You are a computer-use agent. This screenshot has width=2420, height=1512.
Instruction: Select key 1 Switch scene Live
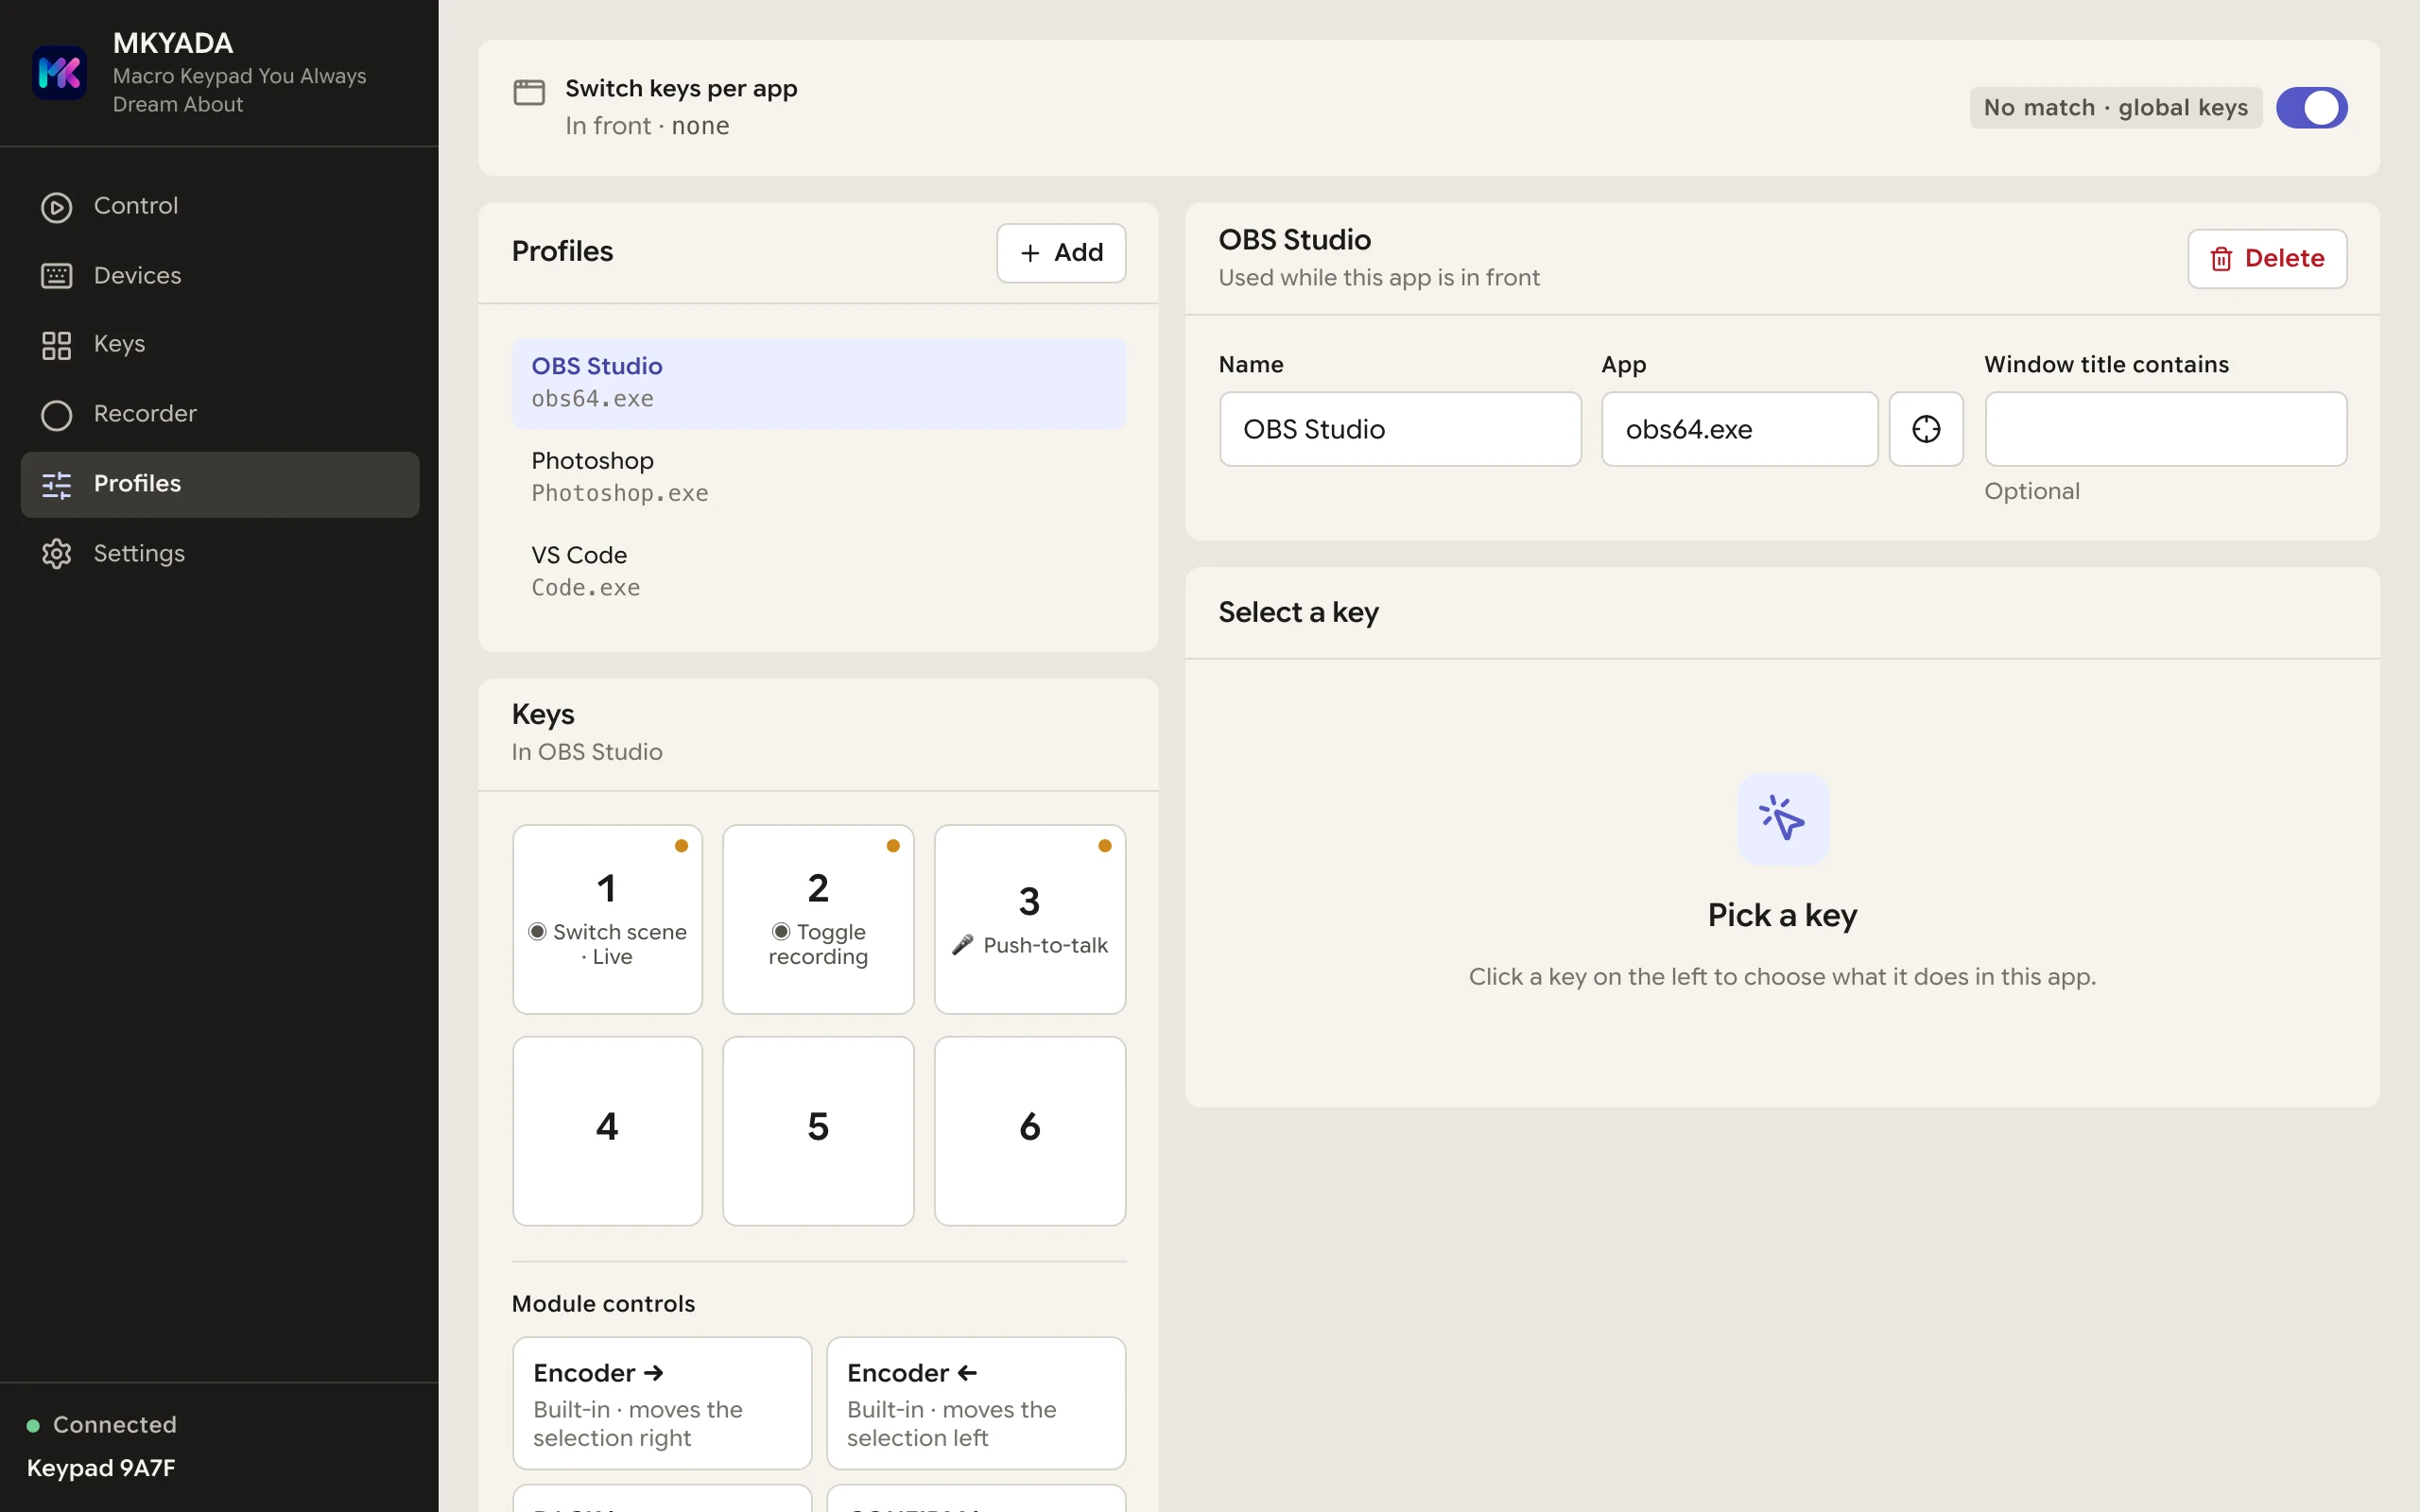607,919
